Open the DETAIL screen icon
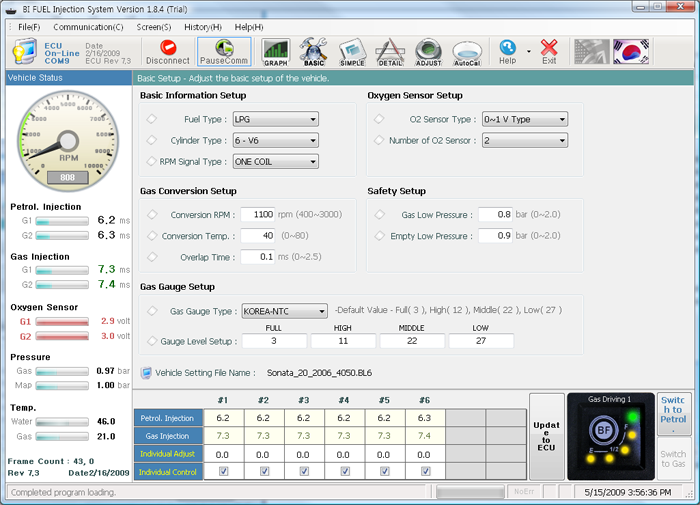 click(x=390, y=52)
